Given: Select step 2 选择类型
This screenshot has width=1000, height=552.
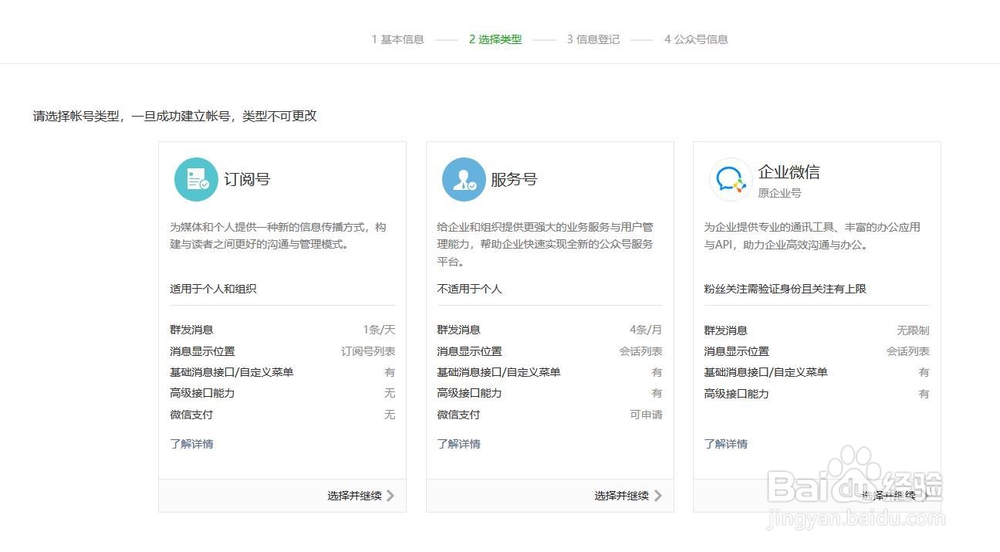Looking at the screenshot, I should click(x=495, y=40).
